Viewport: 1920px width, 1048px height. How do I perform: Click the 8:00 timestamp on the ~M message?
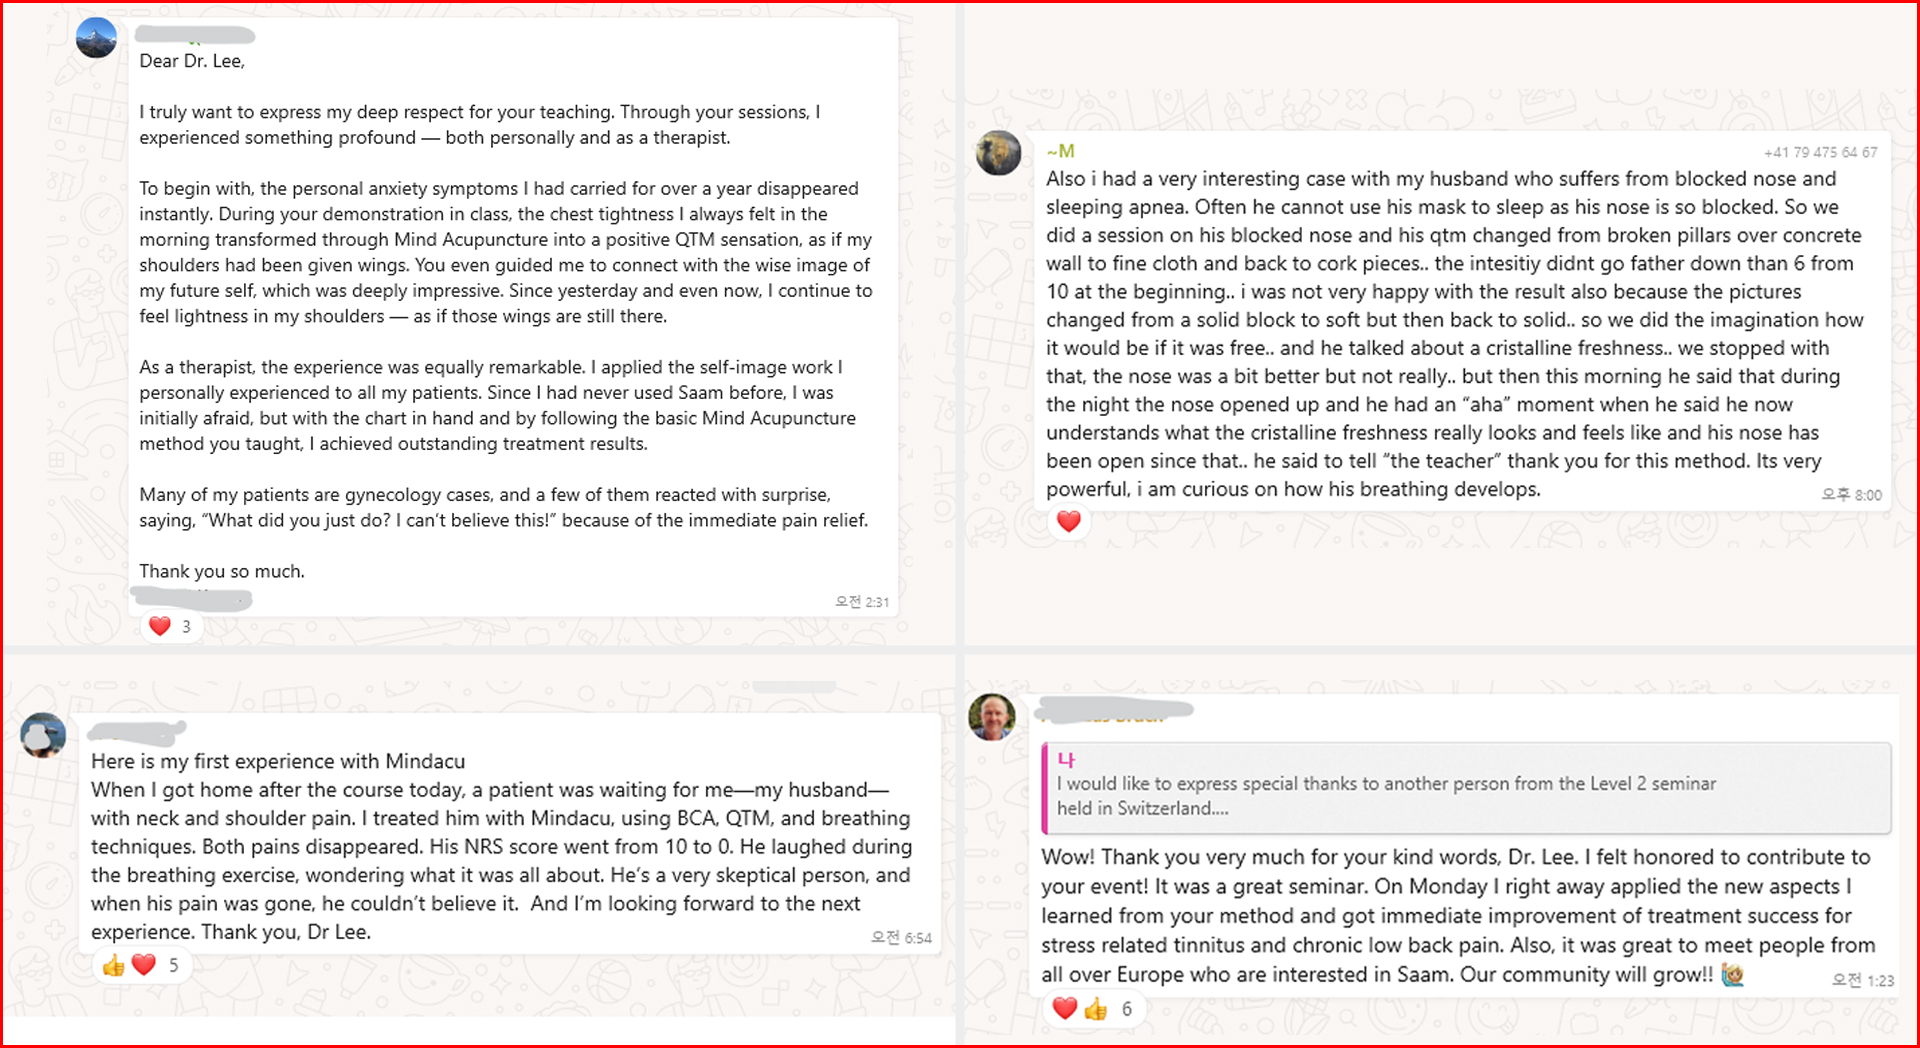click(x=1852, y=495)
